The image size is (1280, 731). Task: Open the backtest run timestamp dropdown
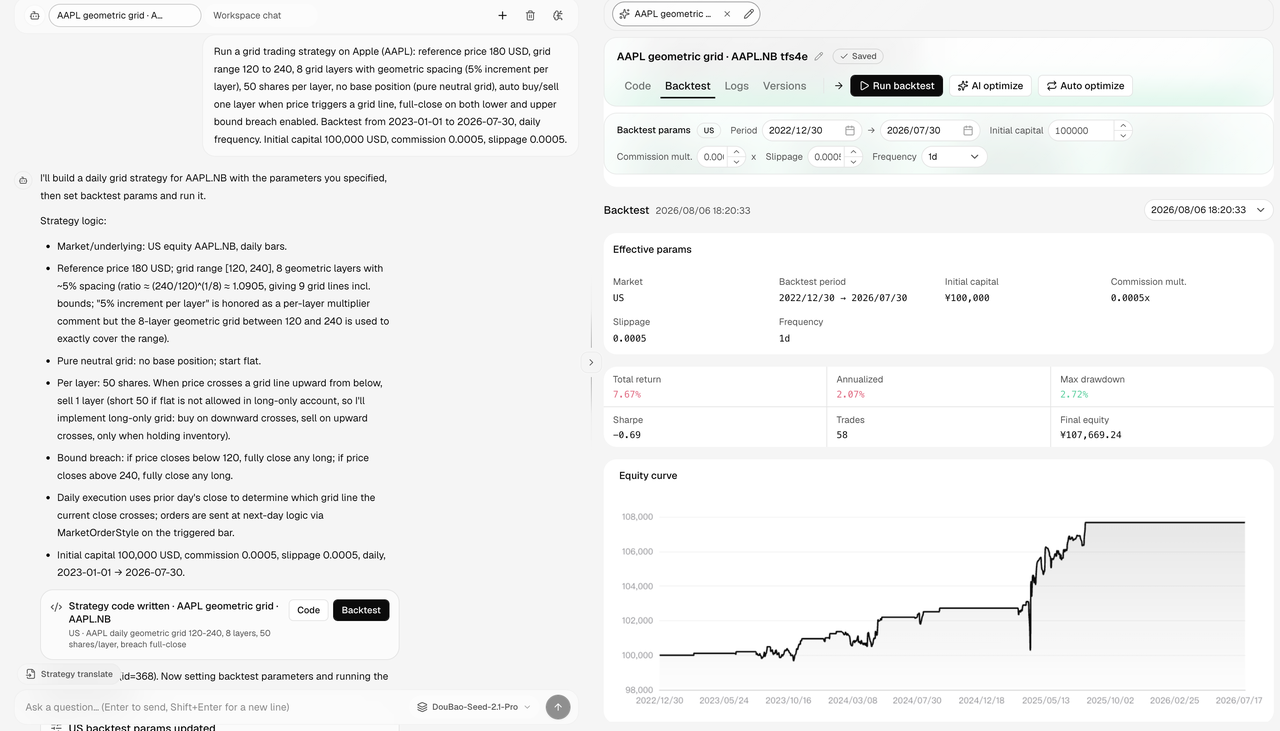pyautogui.click(x=1208, y=210)
